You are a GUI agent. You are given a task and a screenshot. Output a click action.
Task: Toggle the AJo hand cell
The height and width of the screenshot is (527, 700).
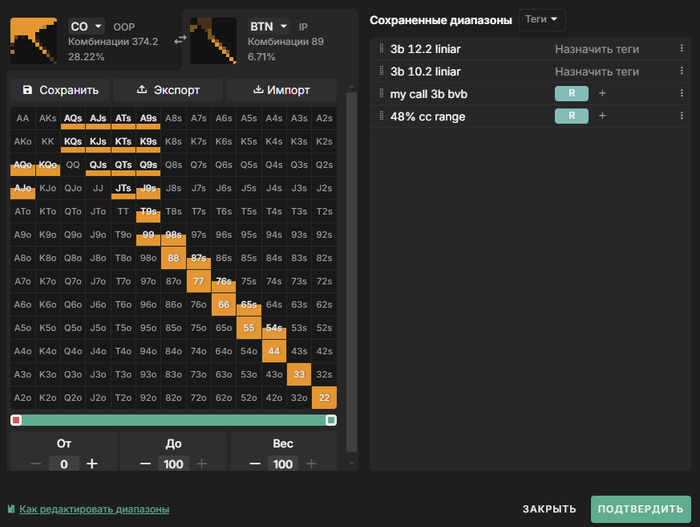tap(23, 188)
